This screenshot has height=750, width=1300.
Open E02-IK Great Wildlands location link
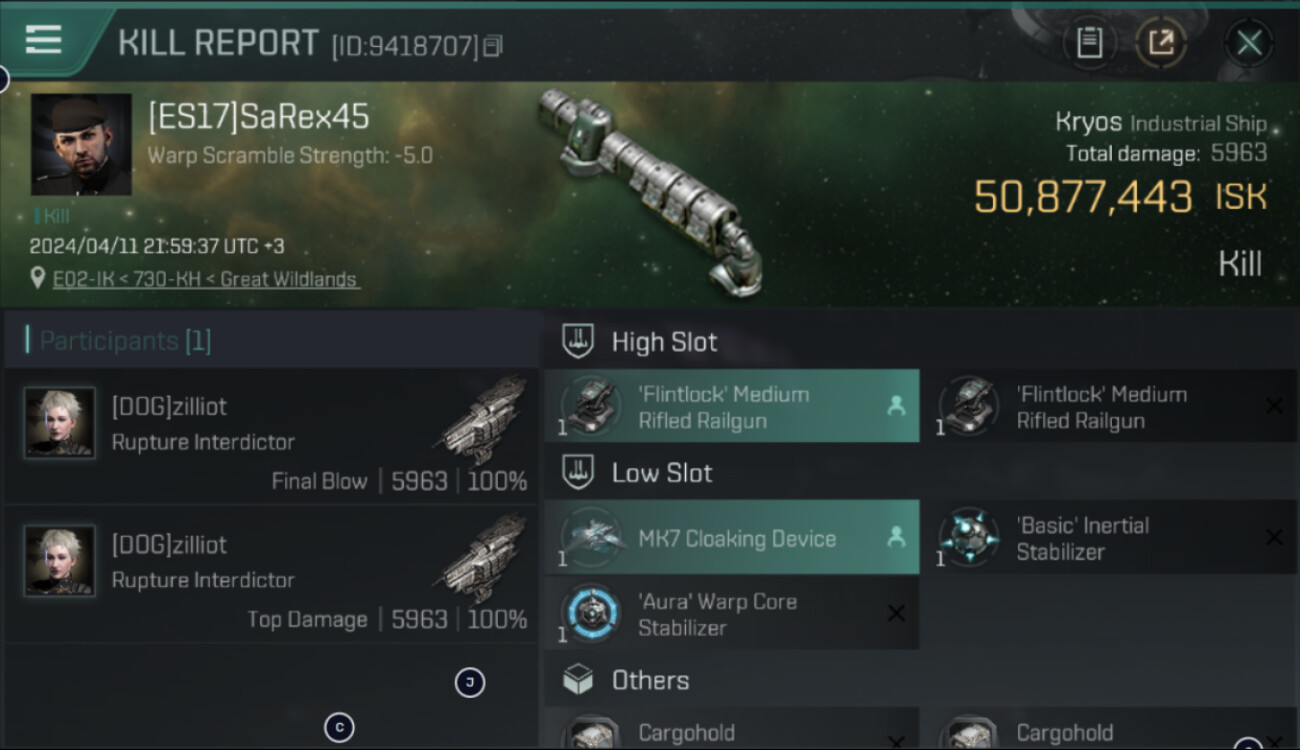coord(205,279)
